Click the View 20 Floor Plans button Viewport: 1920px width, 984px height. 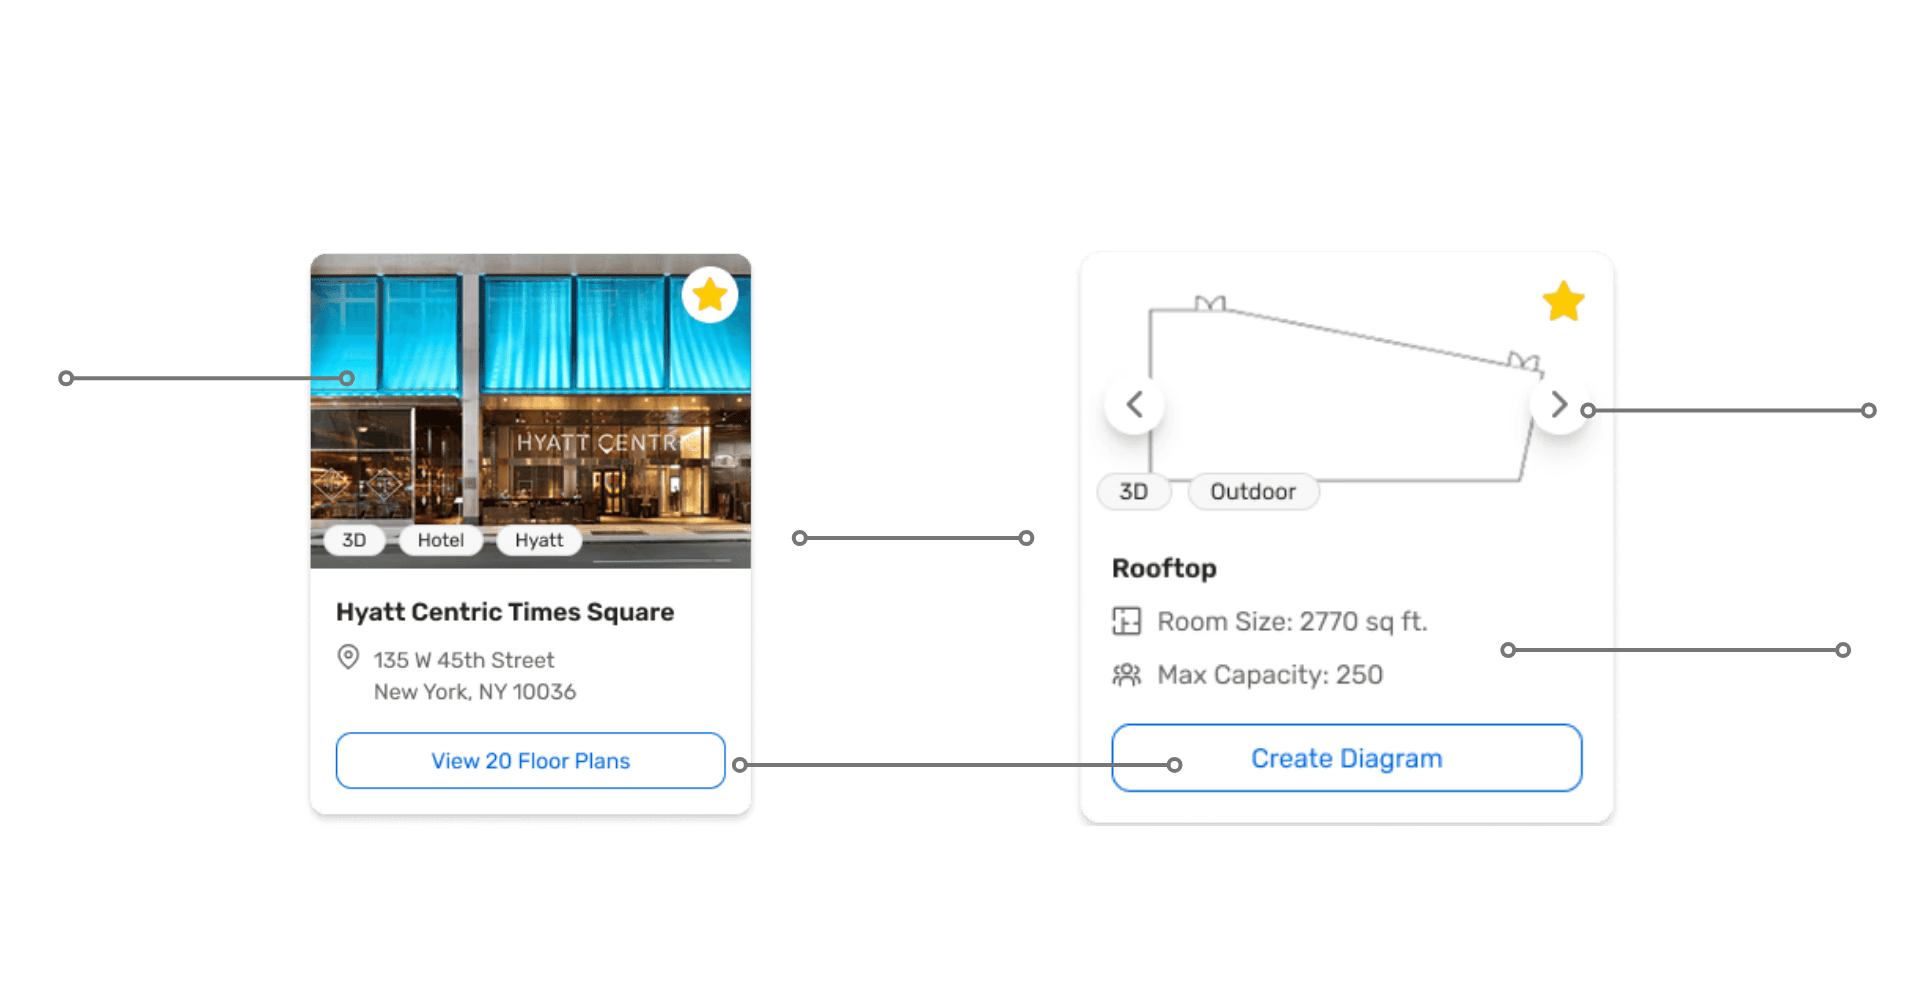point(530,761)
